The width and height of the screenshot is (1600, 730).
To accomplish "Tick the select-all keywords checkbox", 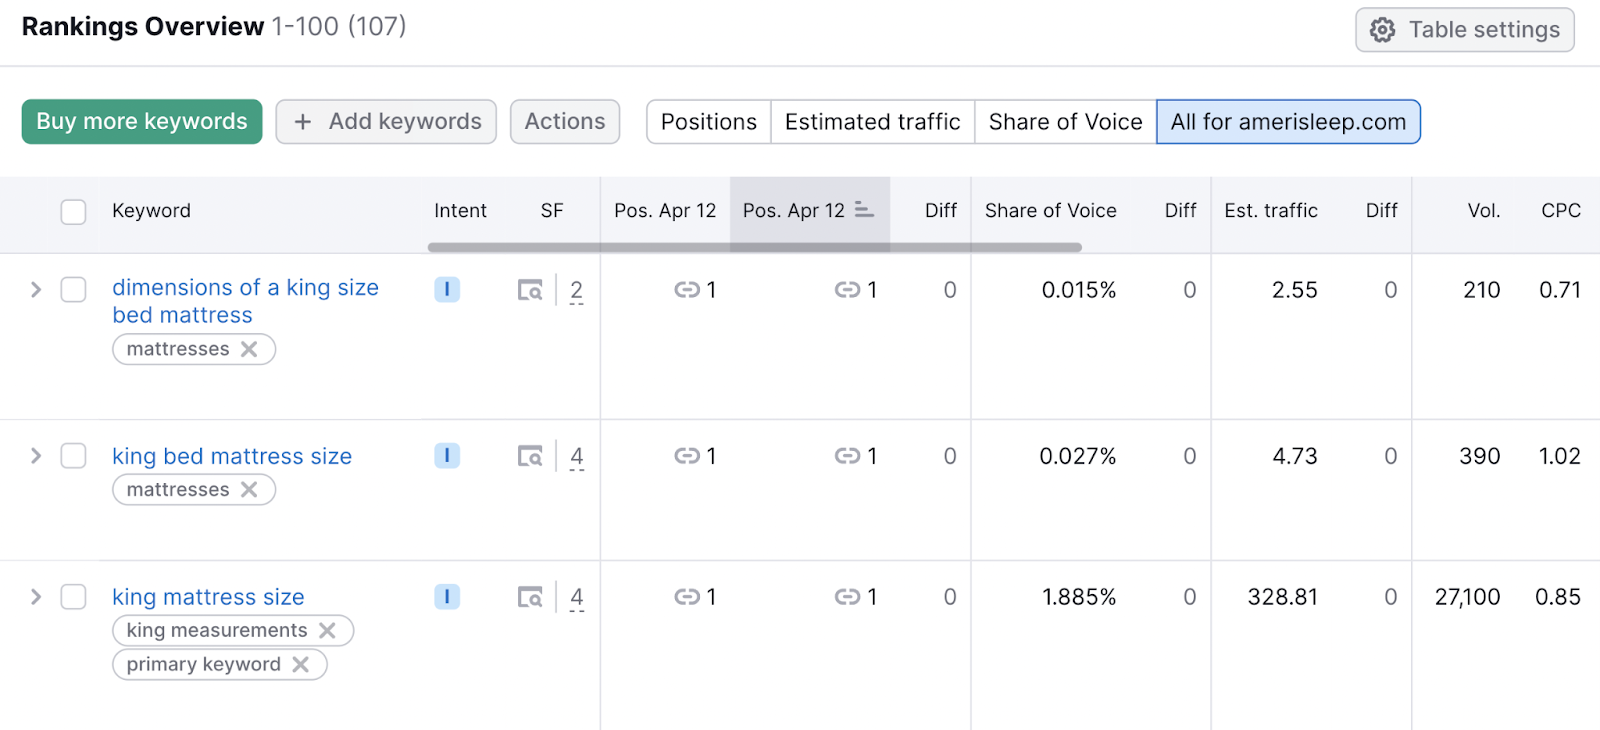I will pos(73,211).
